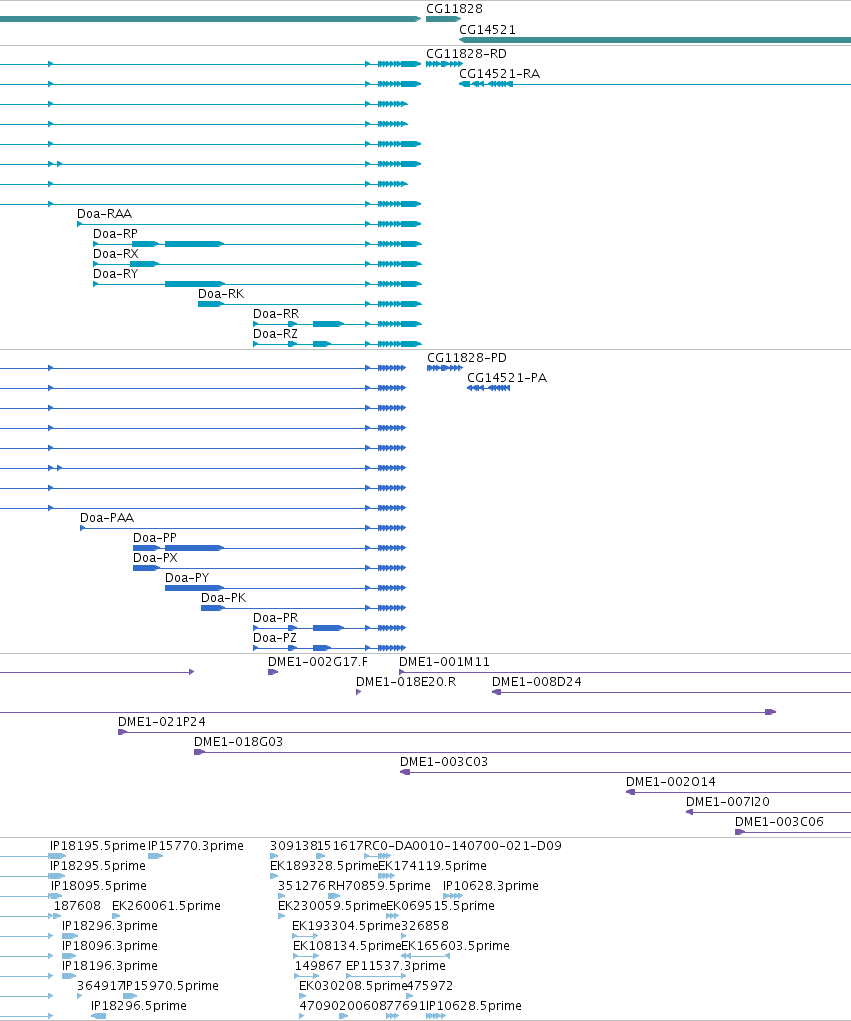851x1021 pixels.
Task: Click the Doa-PK protein label
Action: pos(223,597)
